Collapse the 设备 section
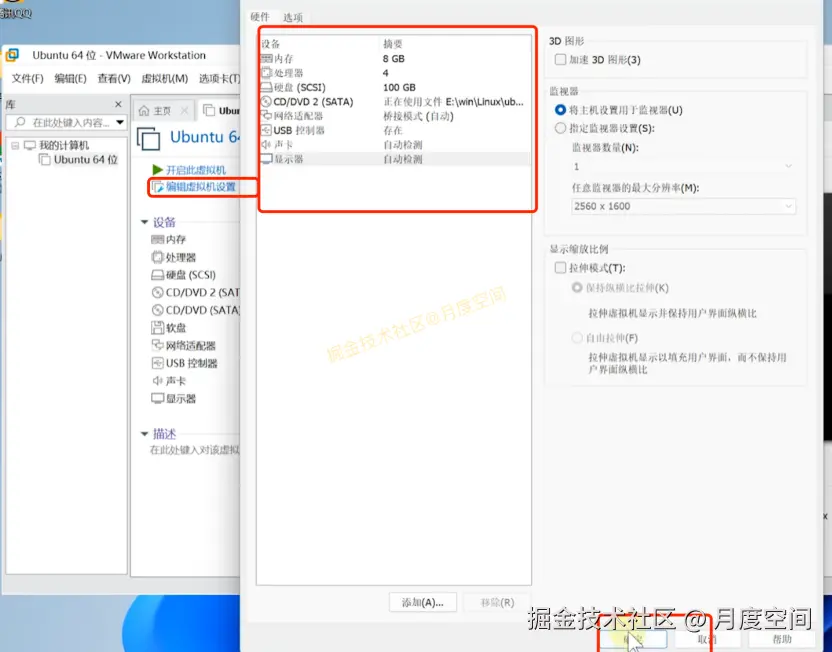The height and width of the screenshot is (652, 832). (x=144, y=222)
